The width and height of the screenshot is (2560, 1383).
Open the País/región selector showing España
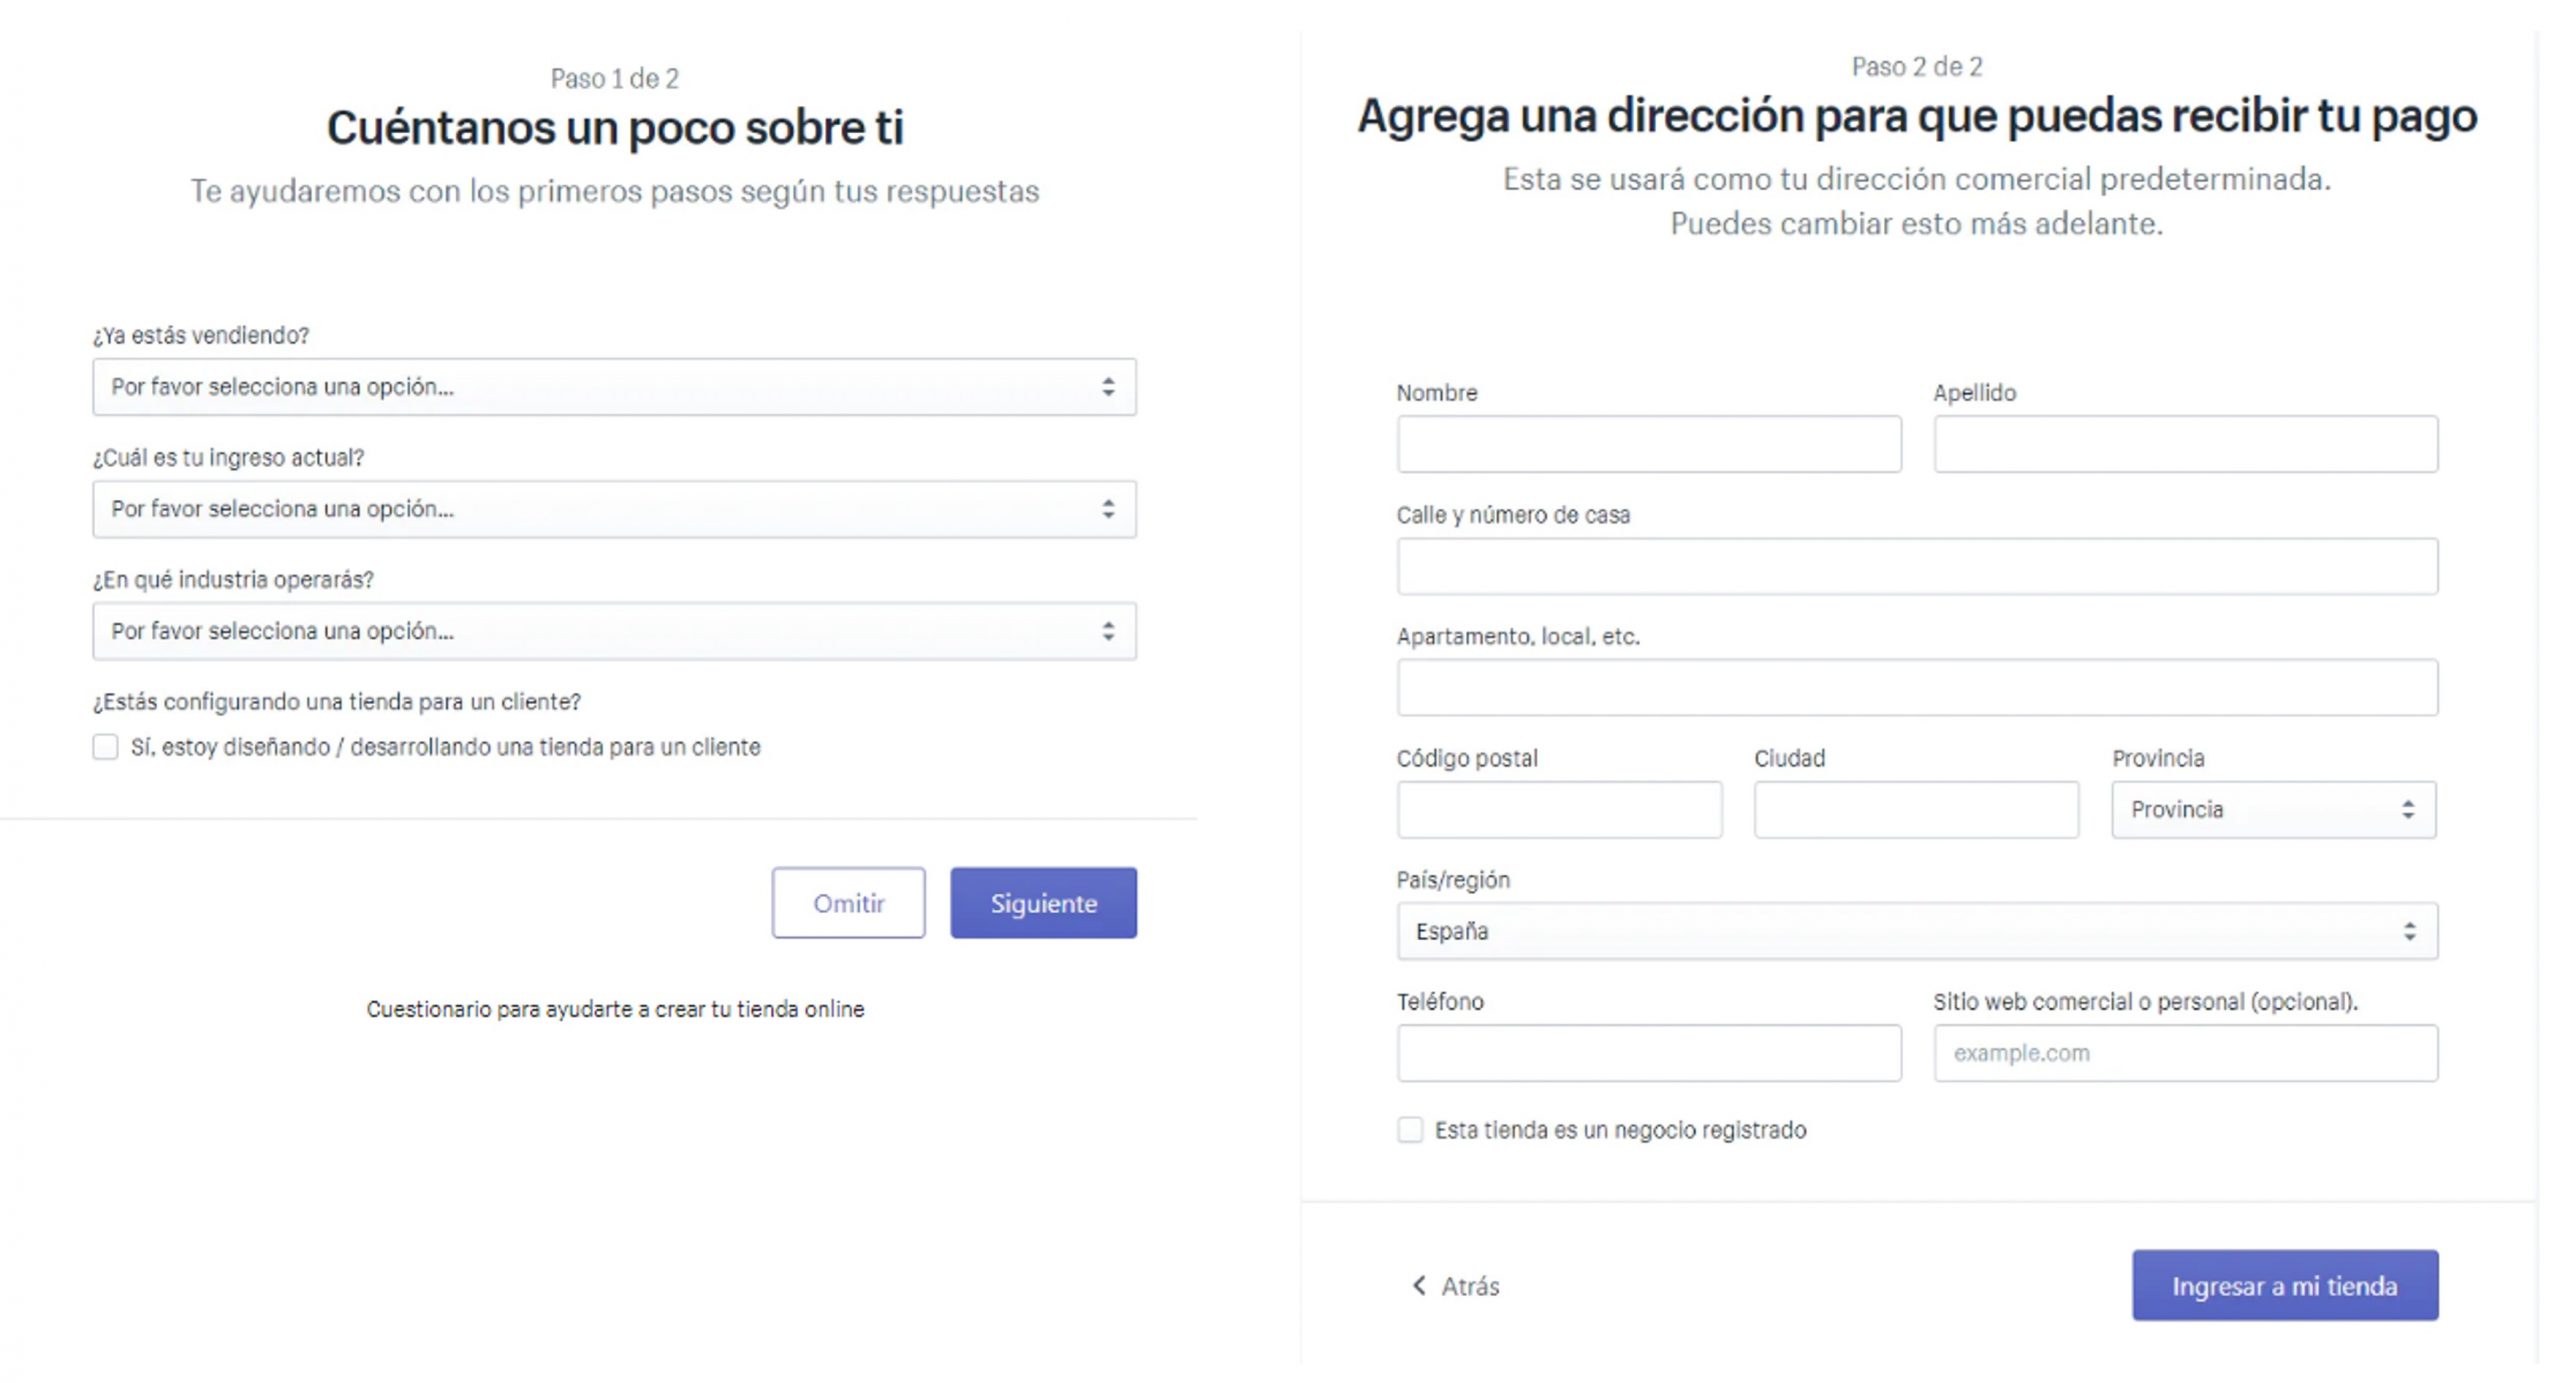click(1917, 930)
